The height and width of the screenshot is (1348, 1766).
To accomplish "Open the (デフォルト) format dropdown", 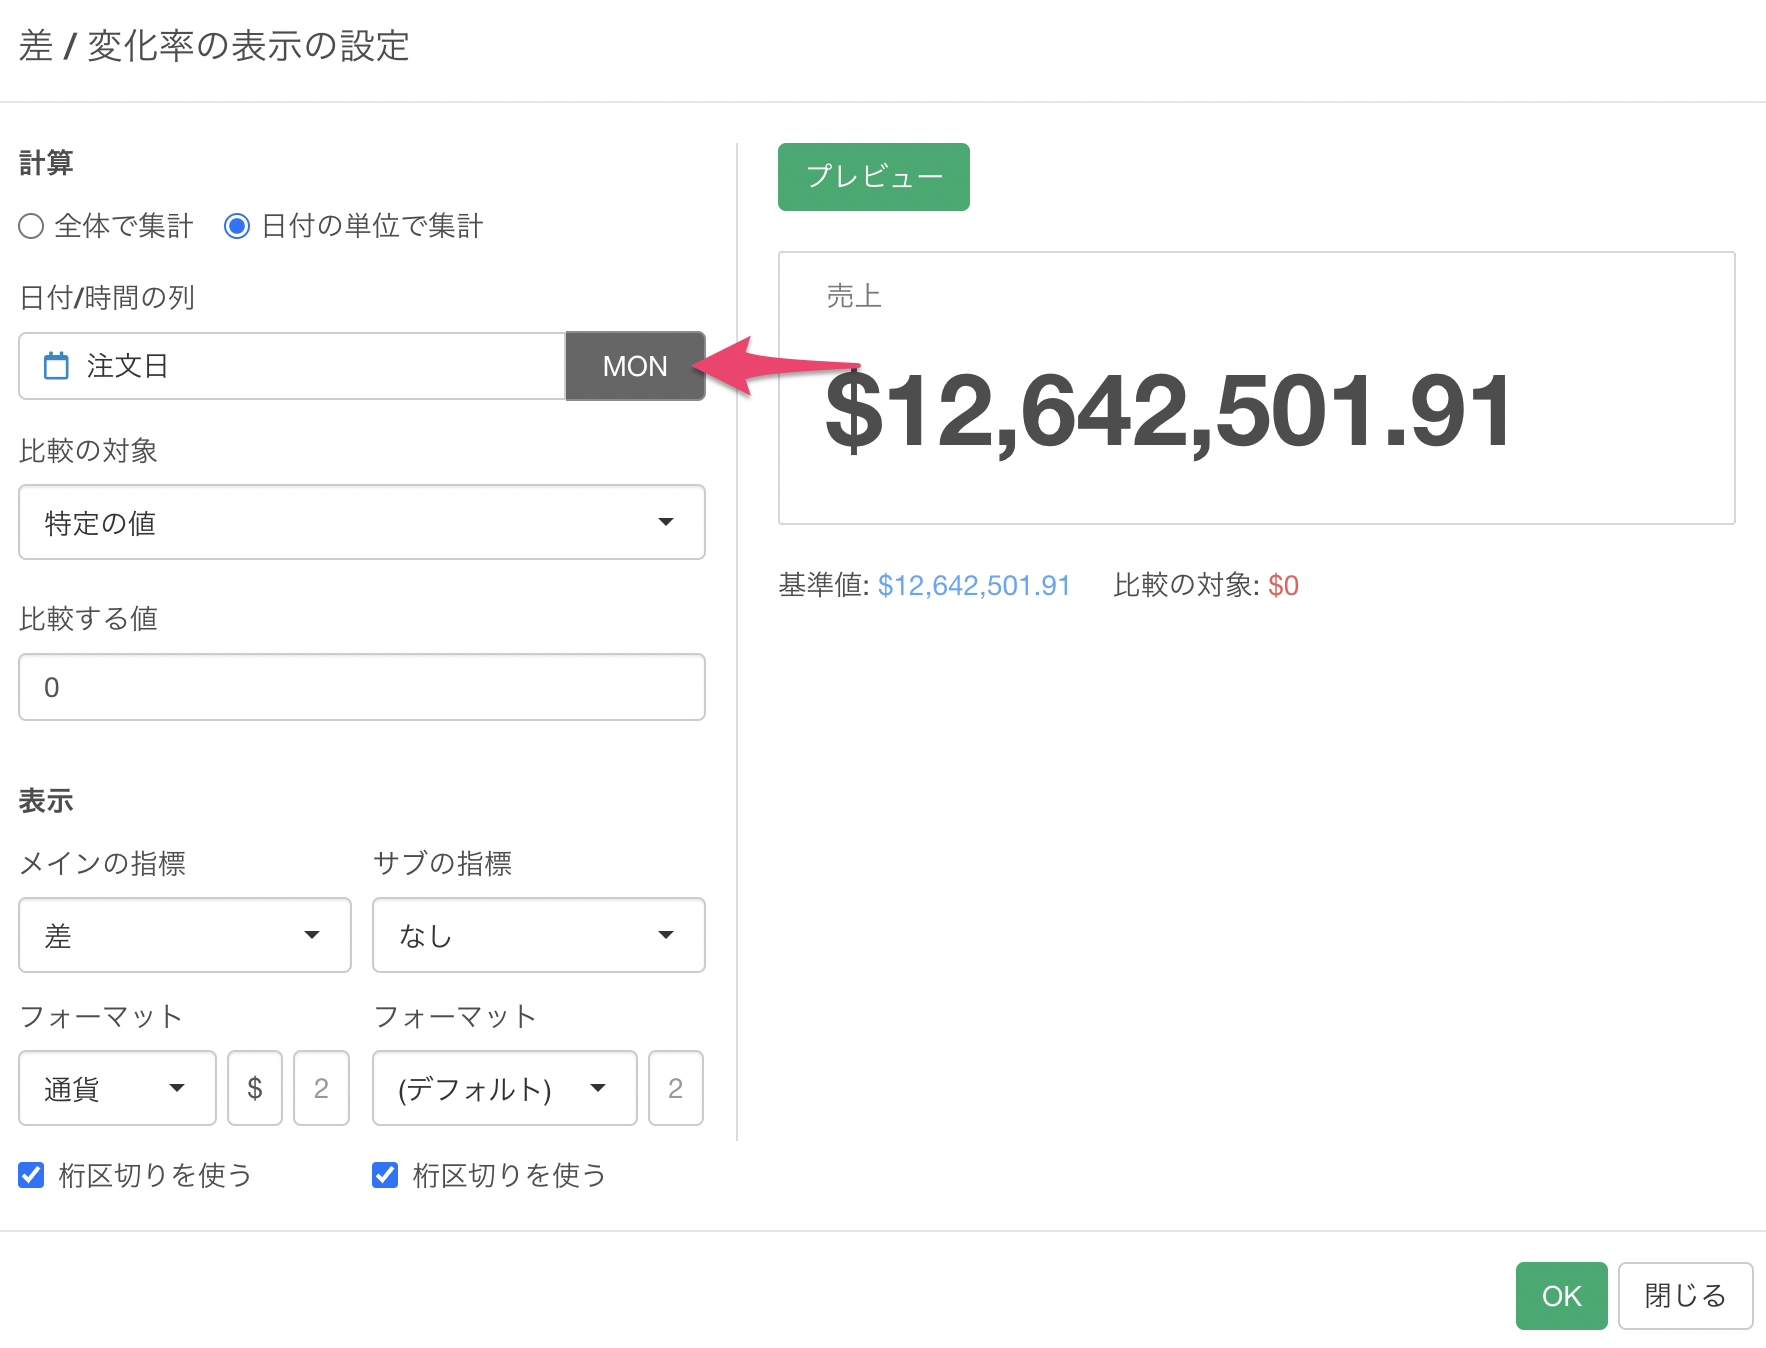I will (504, 1088).
